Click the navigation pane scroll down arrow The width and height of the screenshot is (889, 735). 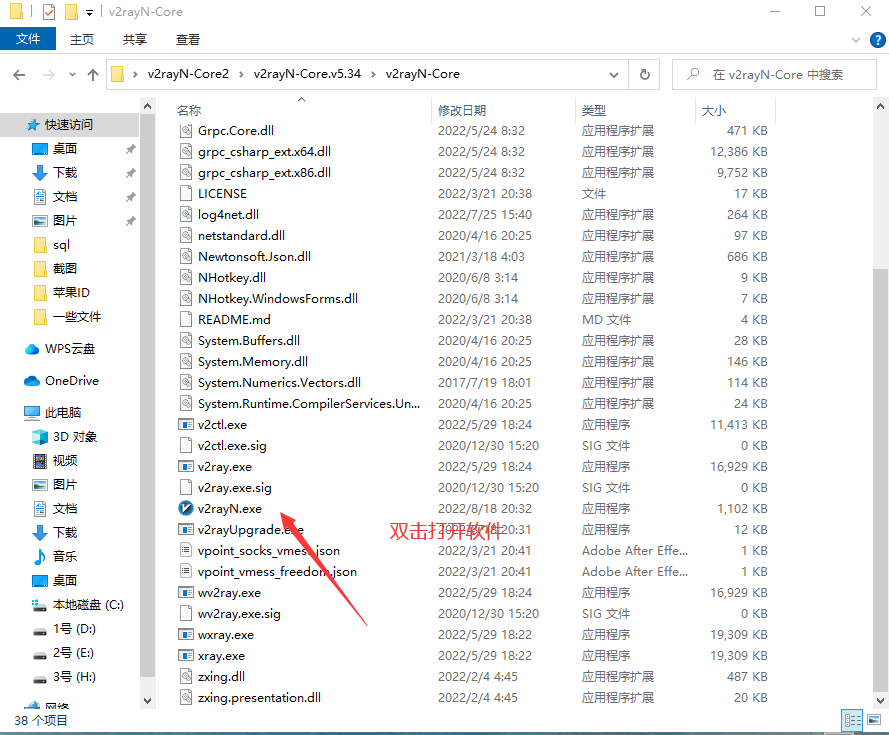point(147,700)
